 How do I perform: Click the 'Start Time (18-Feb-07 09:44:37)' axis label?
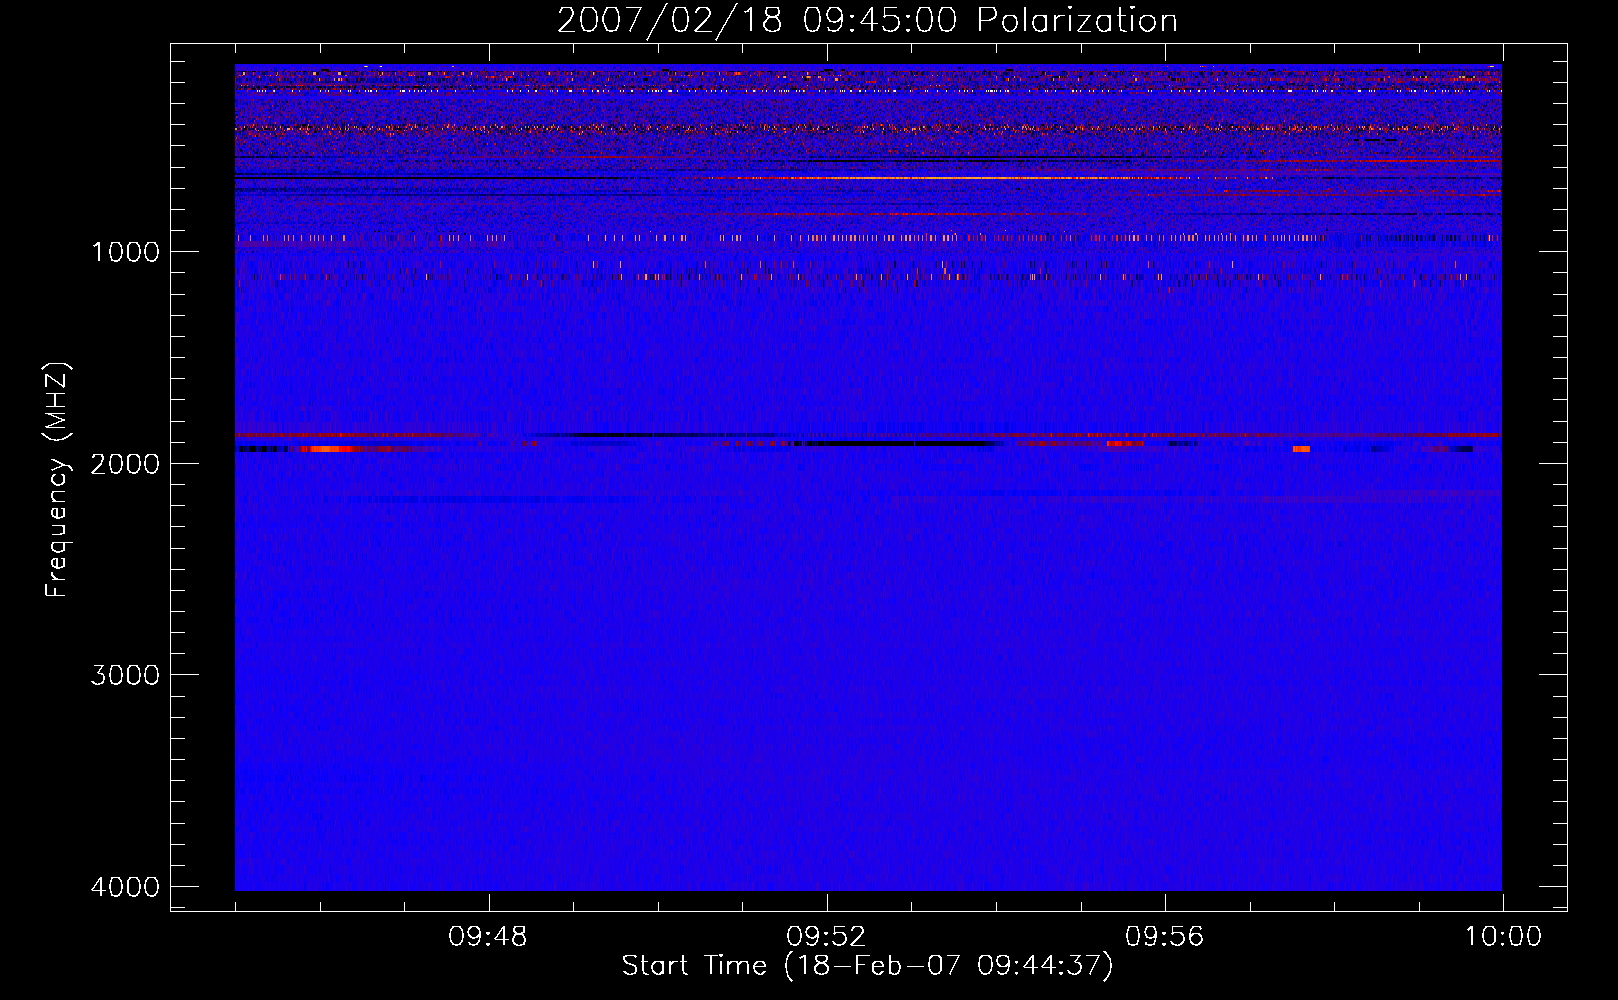(x=867, y=966)
